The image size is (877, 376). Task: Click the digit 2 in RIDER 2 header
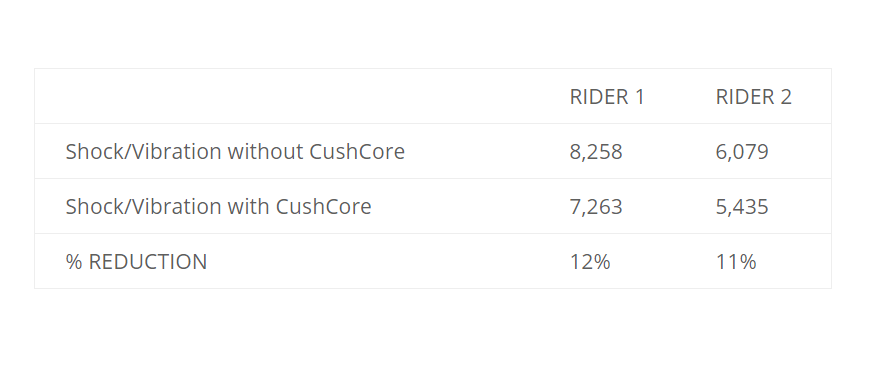point(786,97)
